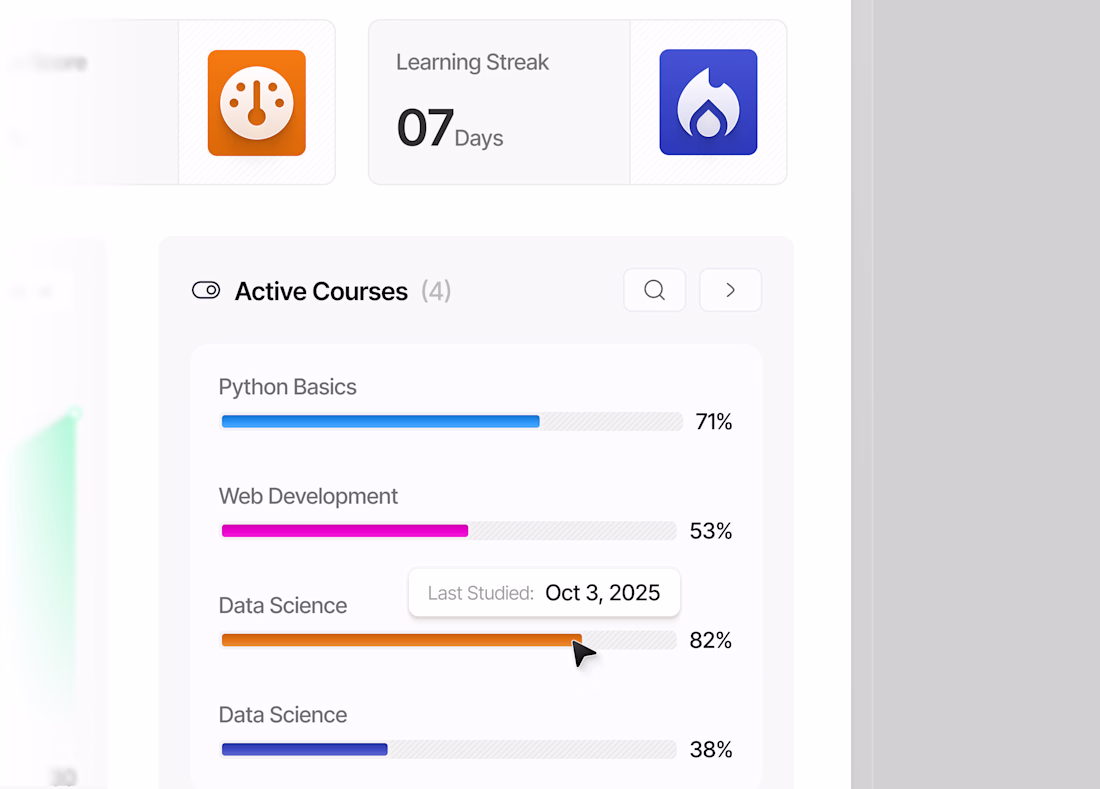Viewport: 1100px width, 789px height.
Task: Select the Data Science course at 82%
Action: pyautogui.click(x=283, y=605)
